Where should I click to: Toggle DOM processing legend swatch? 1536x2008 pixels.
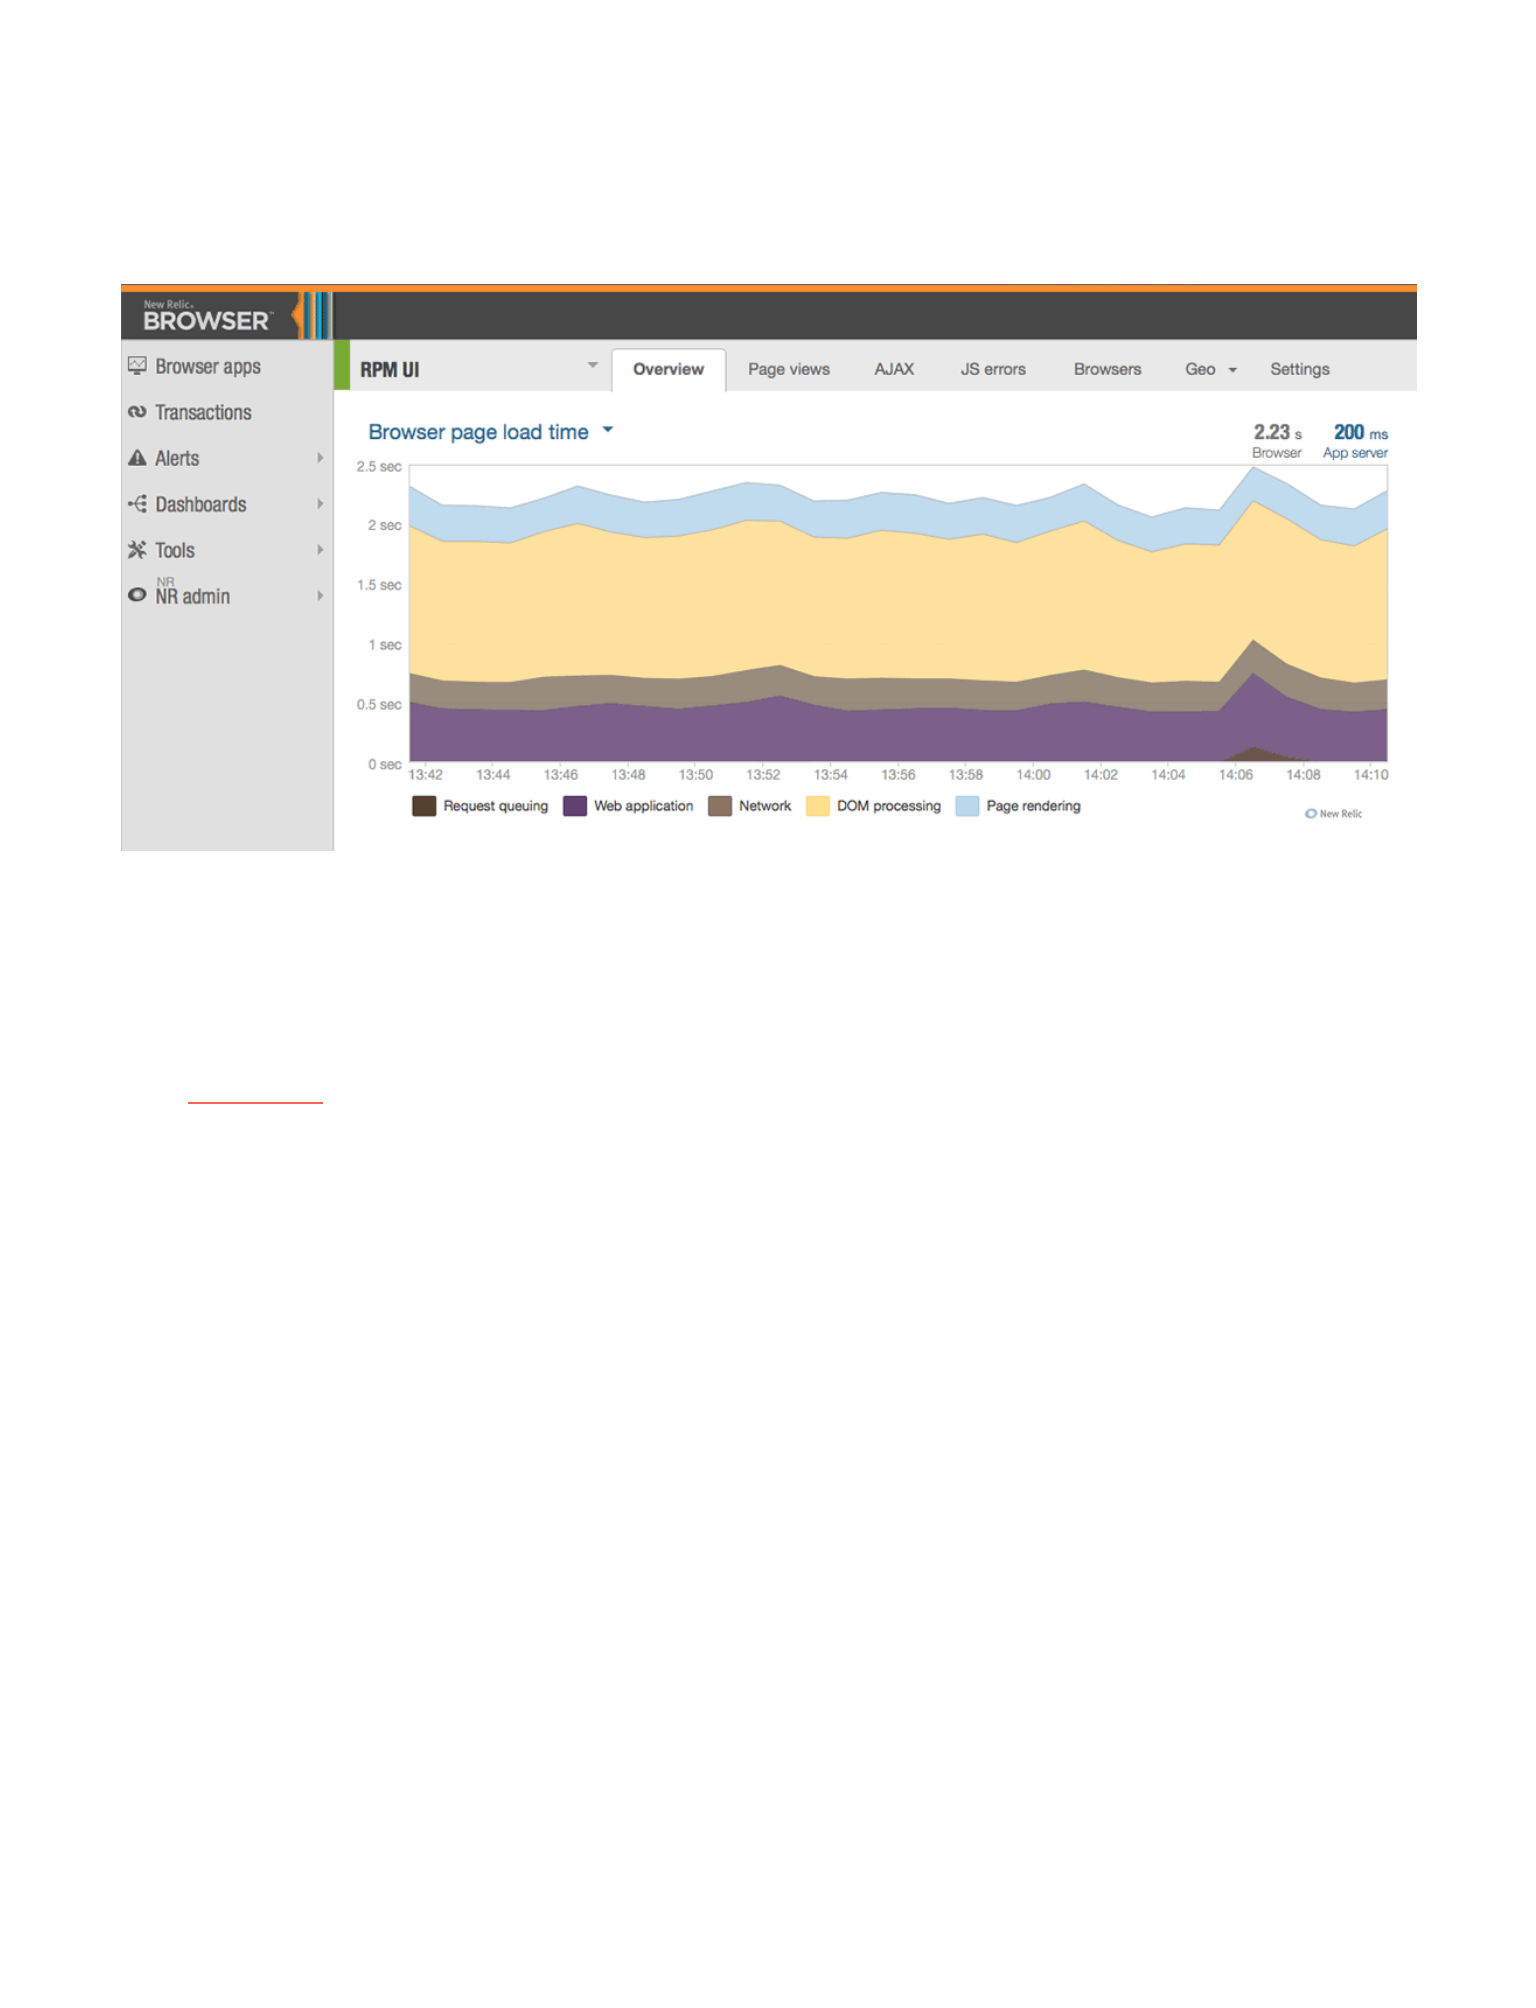[x=817, y=806]
